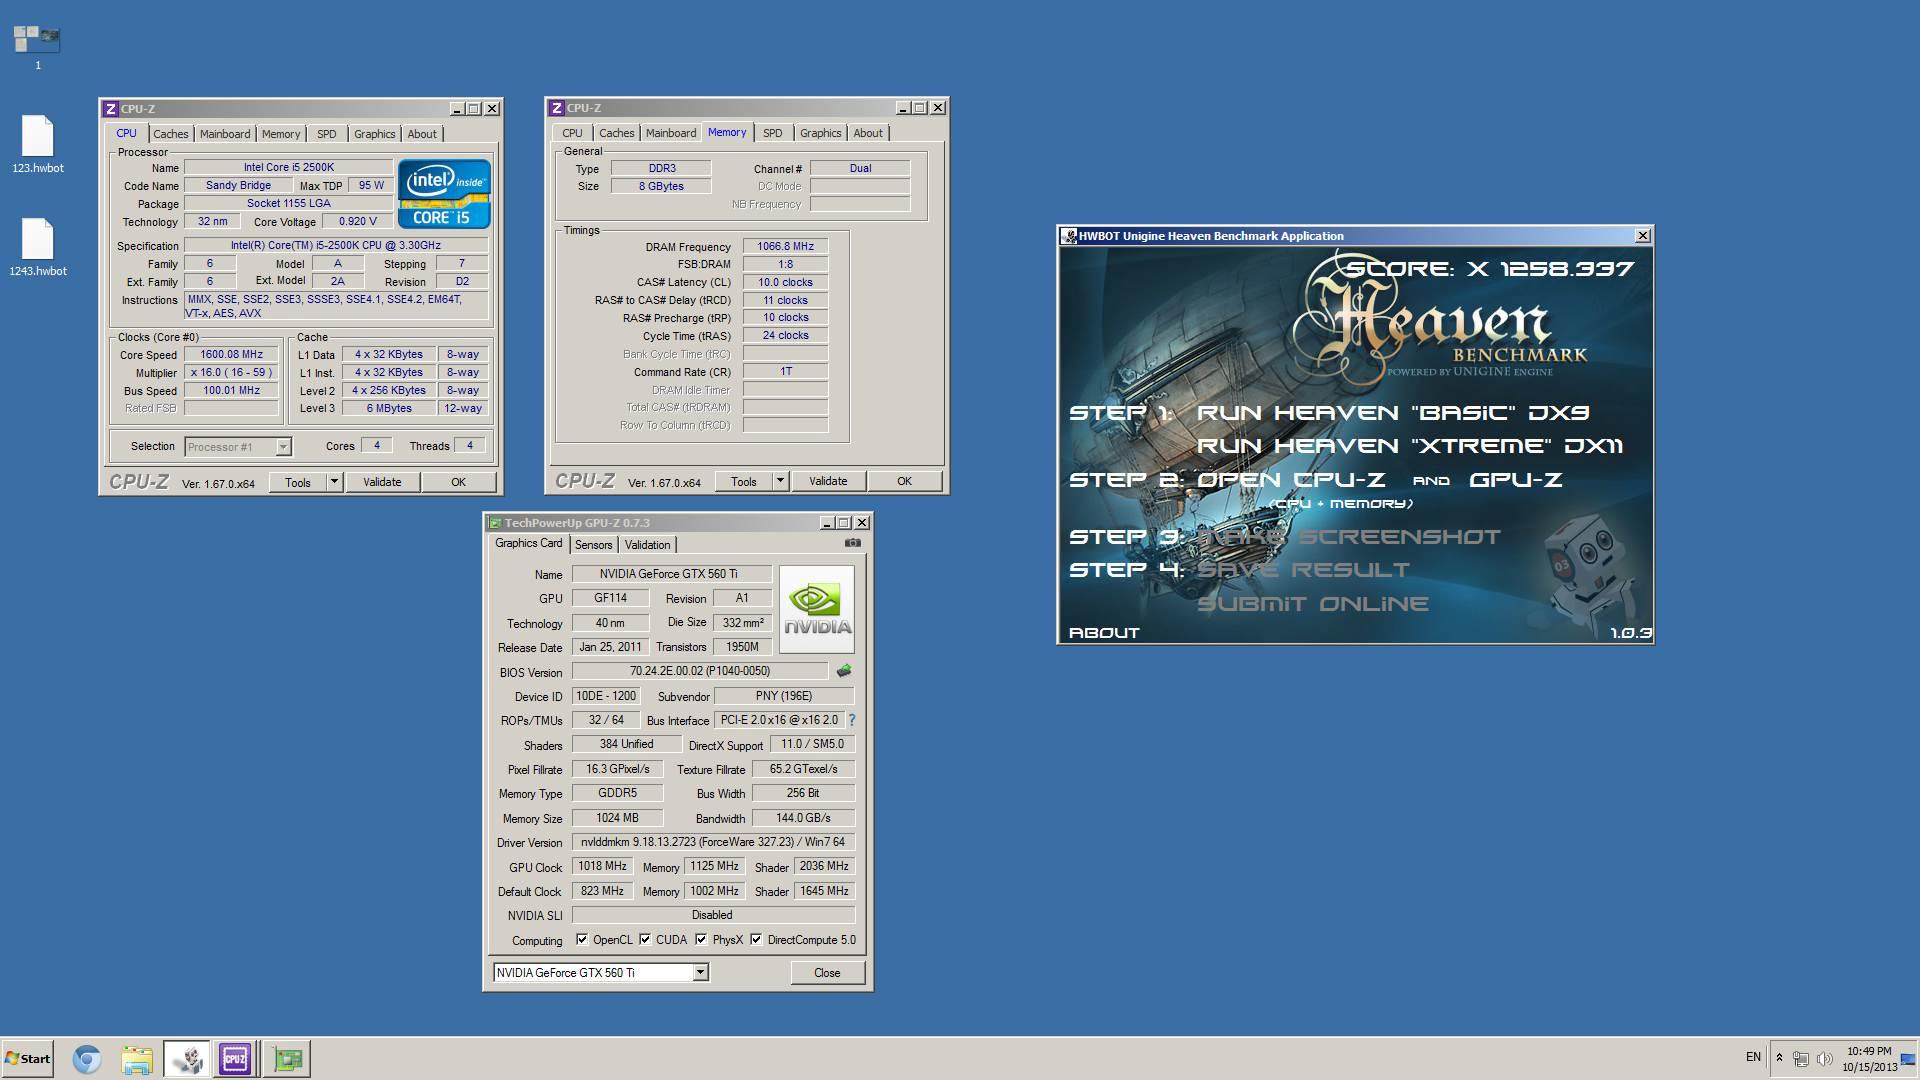Open SPD tab in left CPU-Z window
1920x1080 pixels.
click(x=326, y=134)
